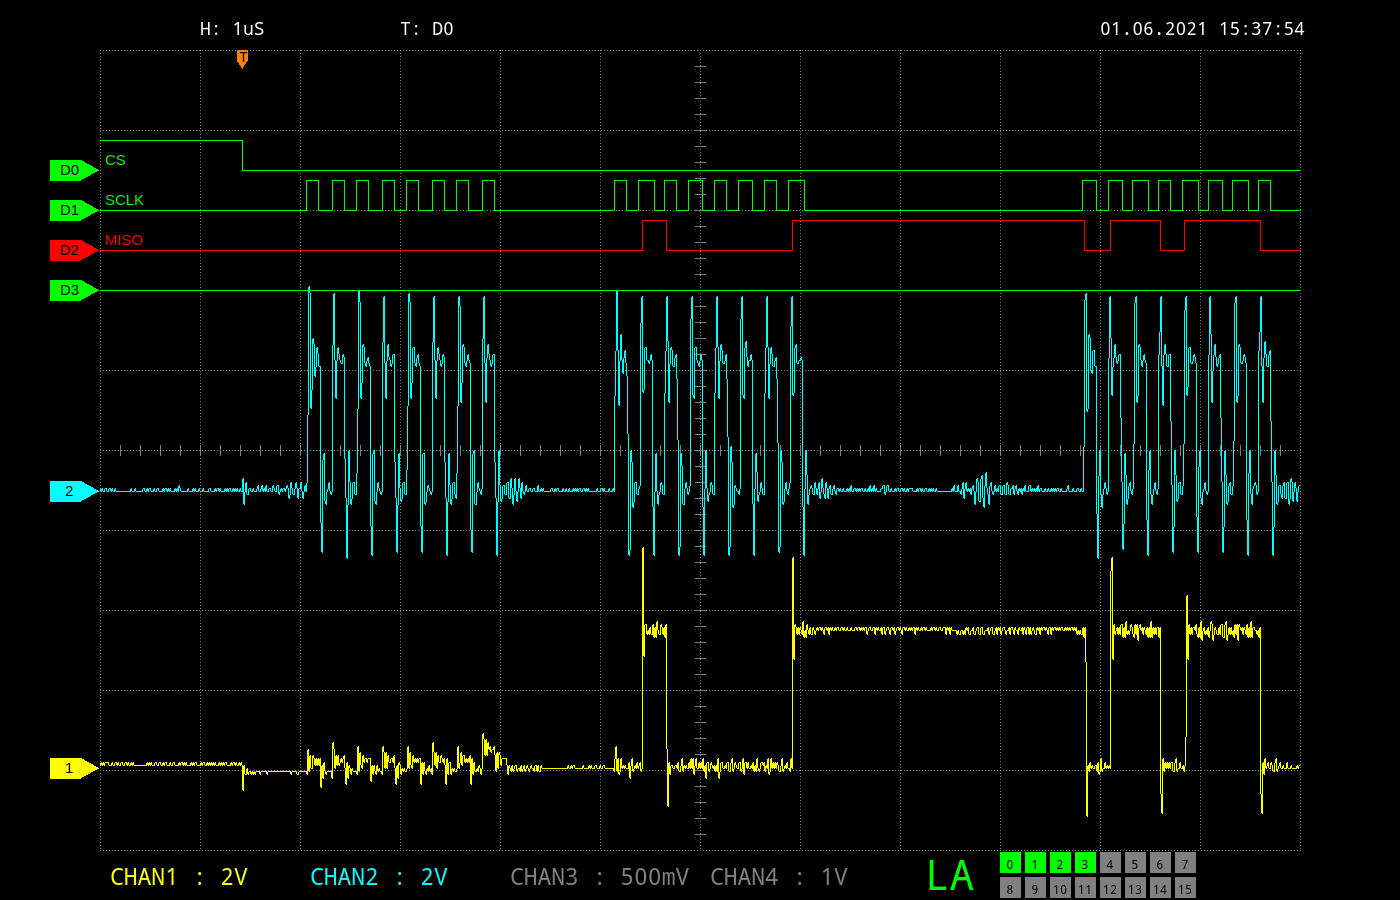Disable logic analyzer channel 3 box
The height and width of the screenshot is (900, 1400).
[x=1085, y=864]
